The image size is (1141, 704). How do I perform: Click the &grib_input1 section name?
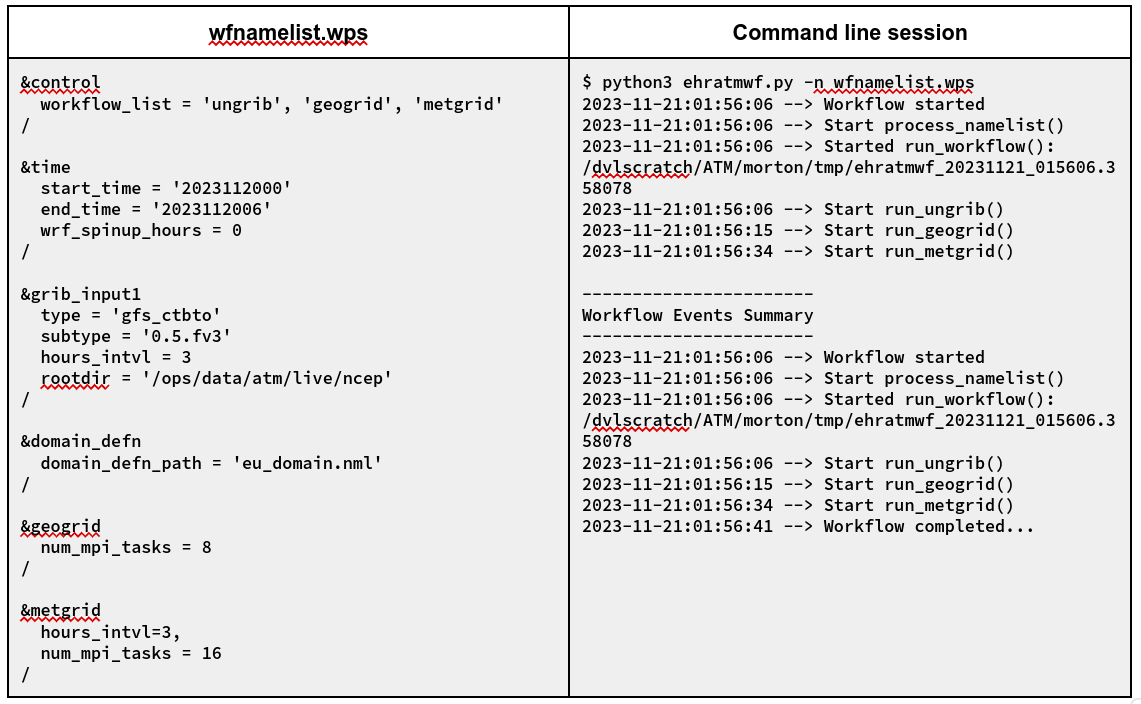tap(81, 293)
